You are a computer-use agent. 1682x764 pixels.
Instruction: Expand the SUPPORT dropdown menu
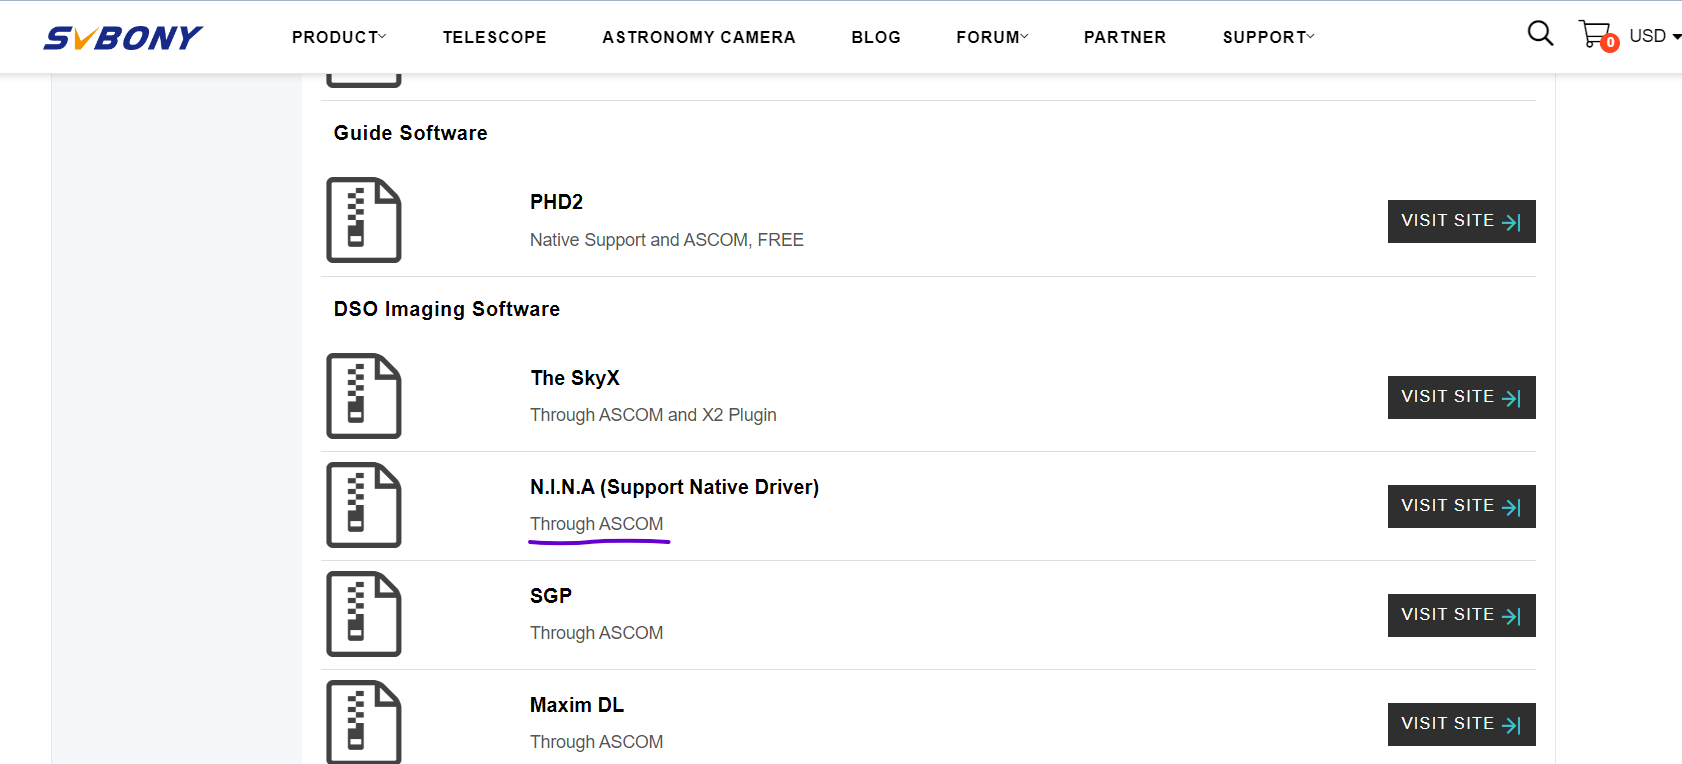tap(1268, 37)
